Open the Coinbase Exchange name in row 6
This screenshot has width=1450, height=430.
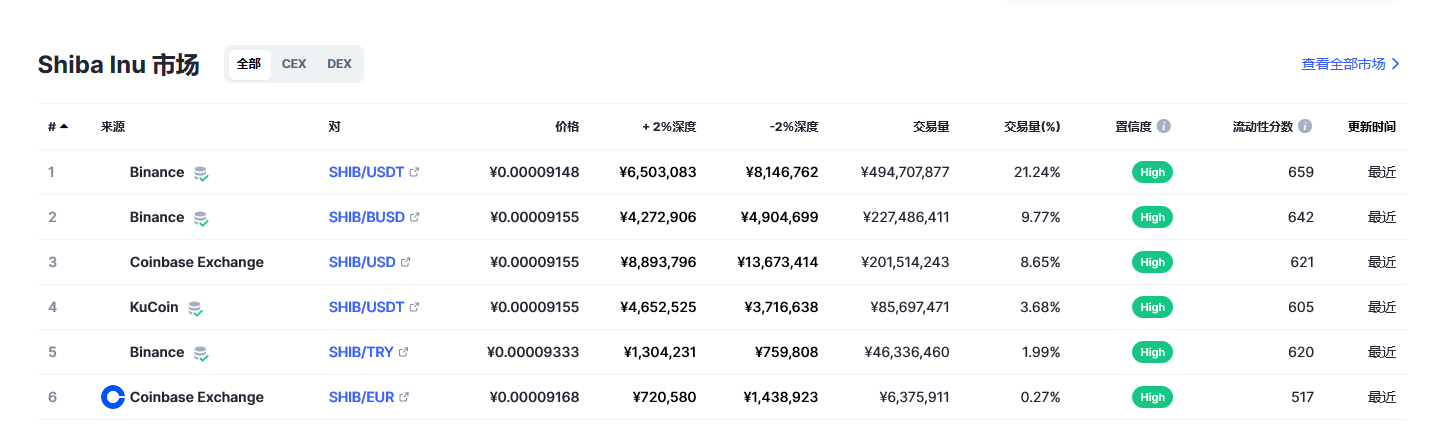(197, 397)
